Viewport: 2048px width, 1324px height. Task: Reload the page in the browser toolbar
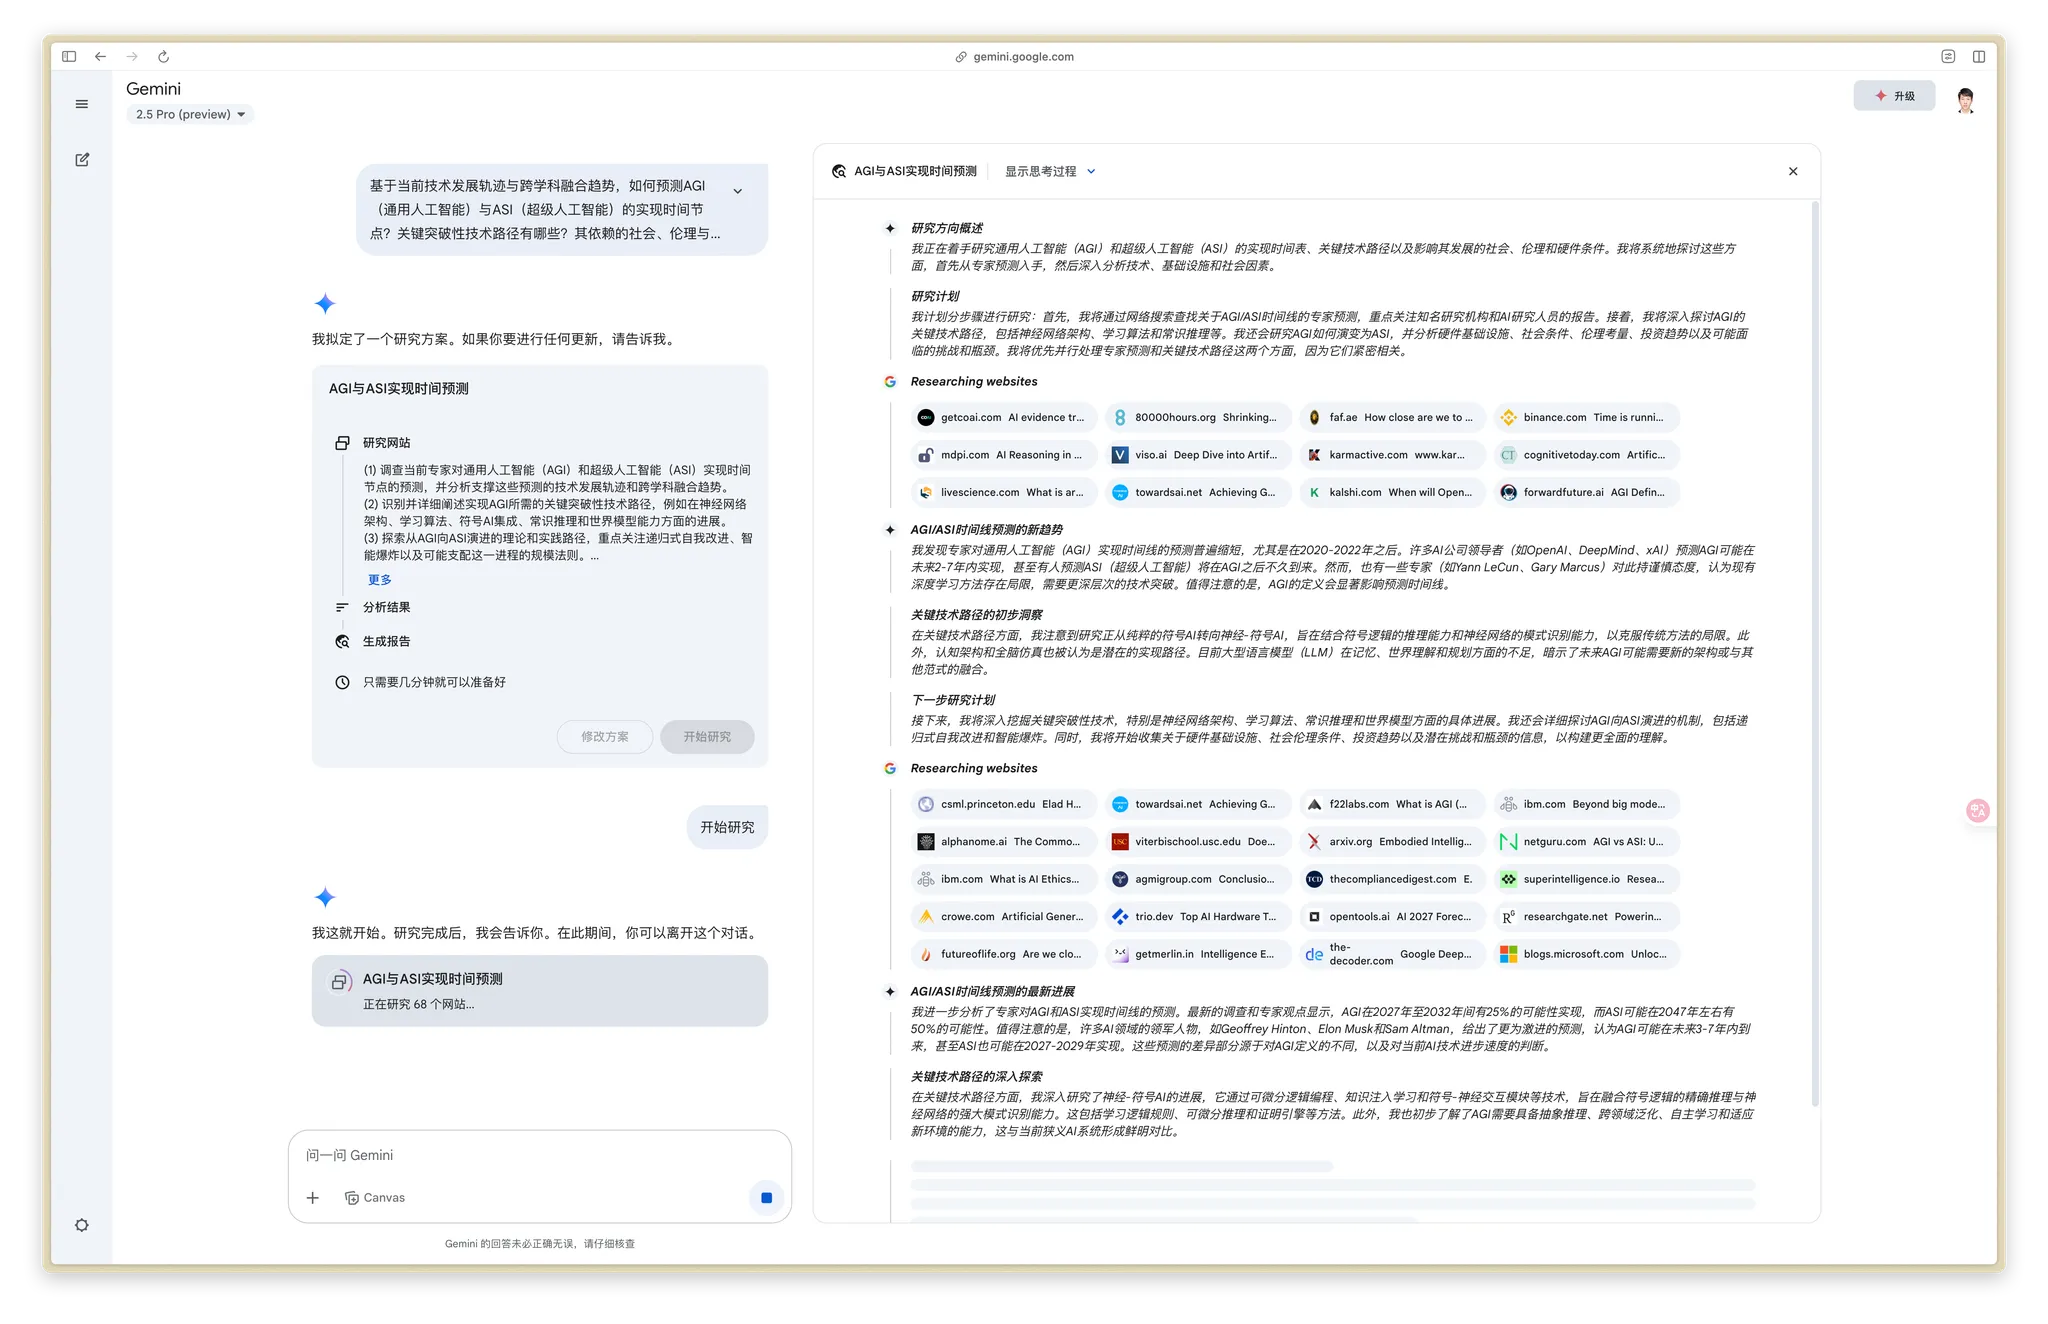click(164, 57)
